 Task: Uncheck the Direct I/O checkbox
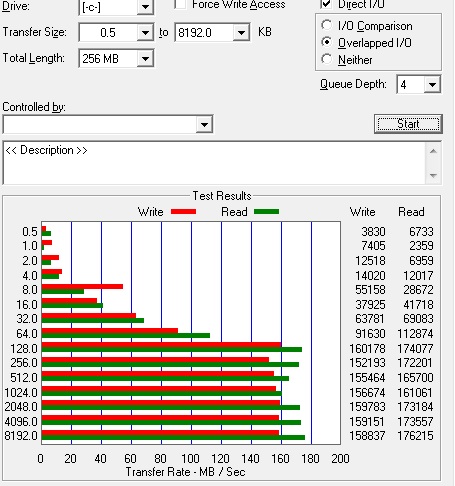click(x=326, y=4)
